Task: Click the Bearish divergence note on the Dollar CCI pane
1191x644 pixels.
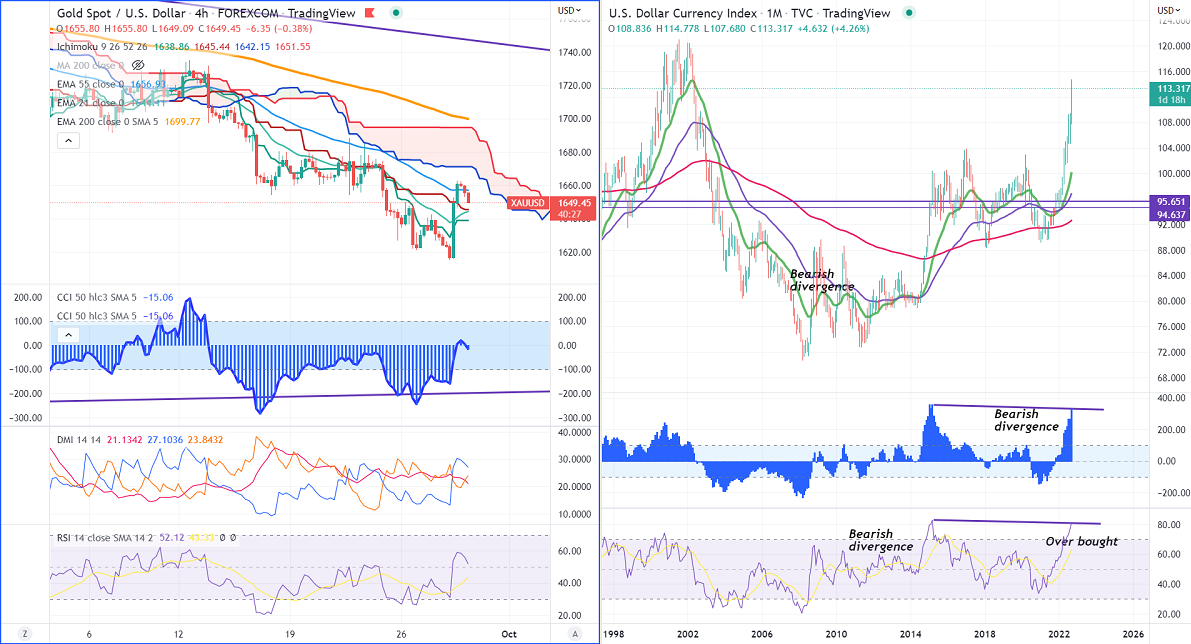Action: [1026, 420]
